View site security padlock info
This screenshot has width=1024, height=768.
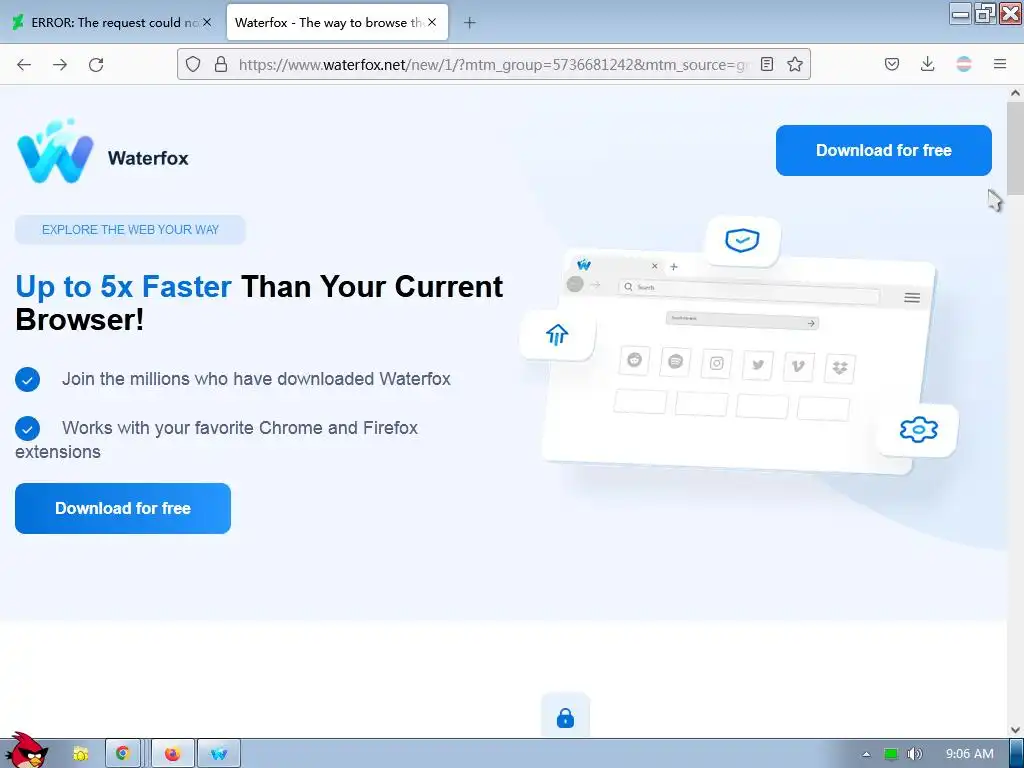click(221, 64)
